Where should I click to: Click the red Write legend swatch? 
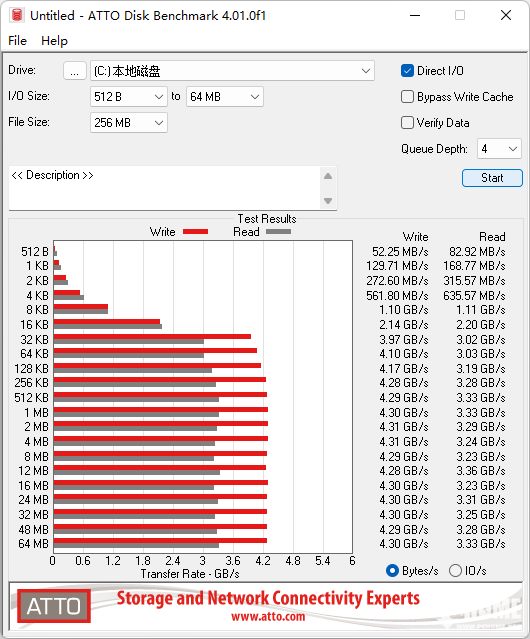tap(196, 231)
